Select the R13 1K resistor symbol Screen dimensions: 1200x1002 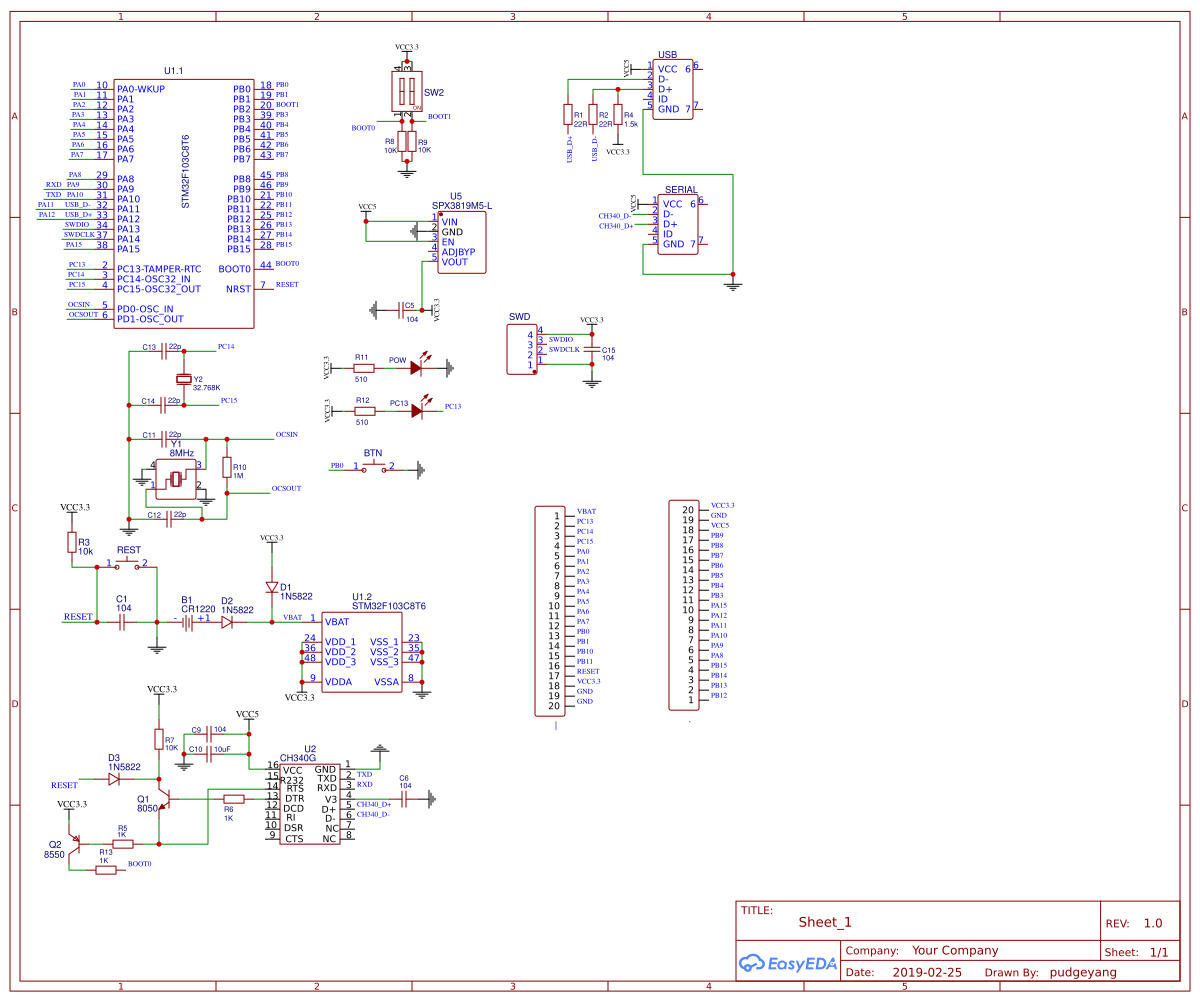[x=106, y=870]
